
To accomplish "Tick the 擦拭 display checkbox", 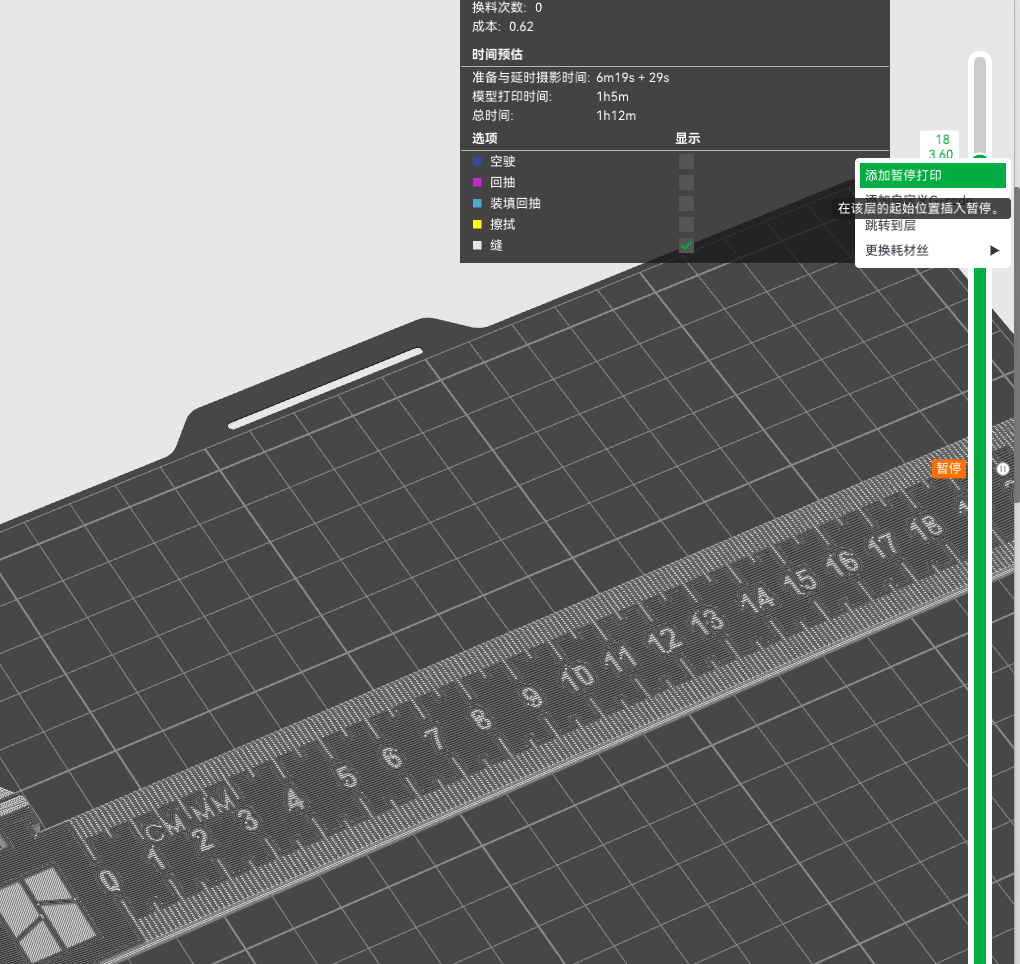I will (686, 224).
